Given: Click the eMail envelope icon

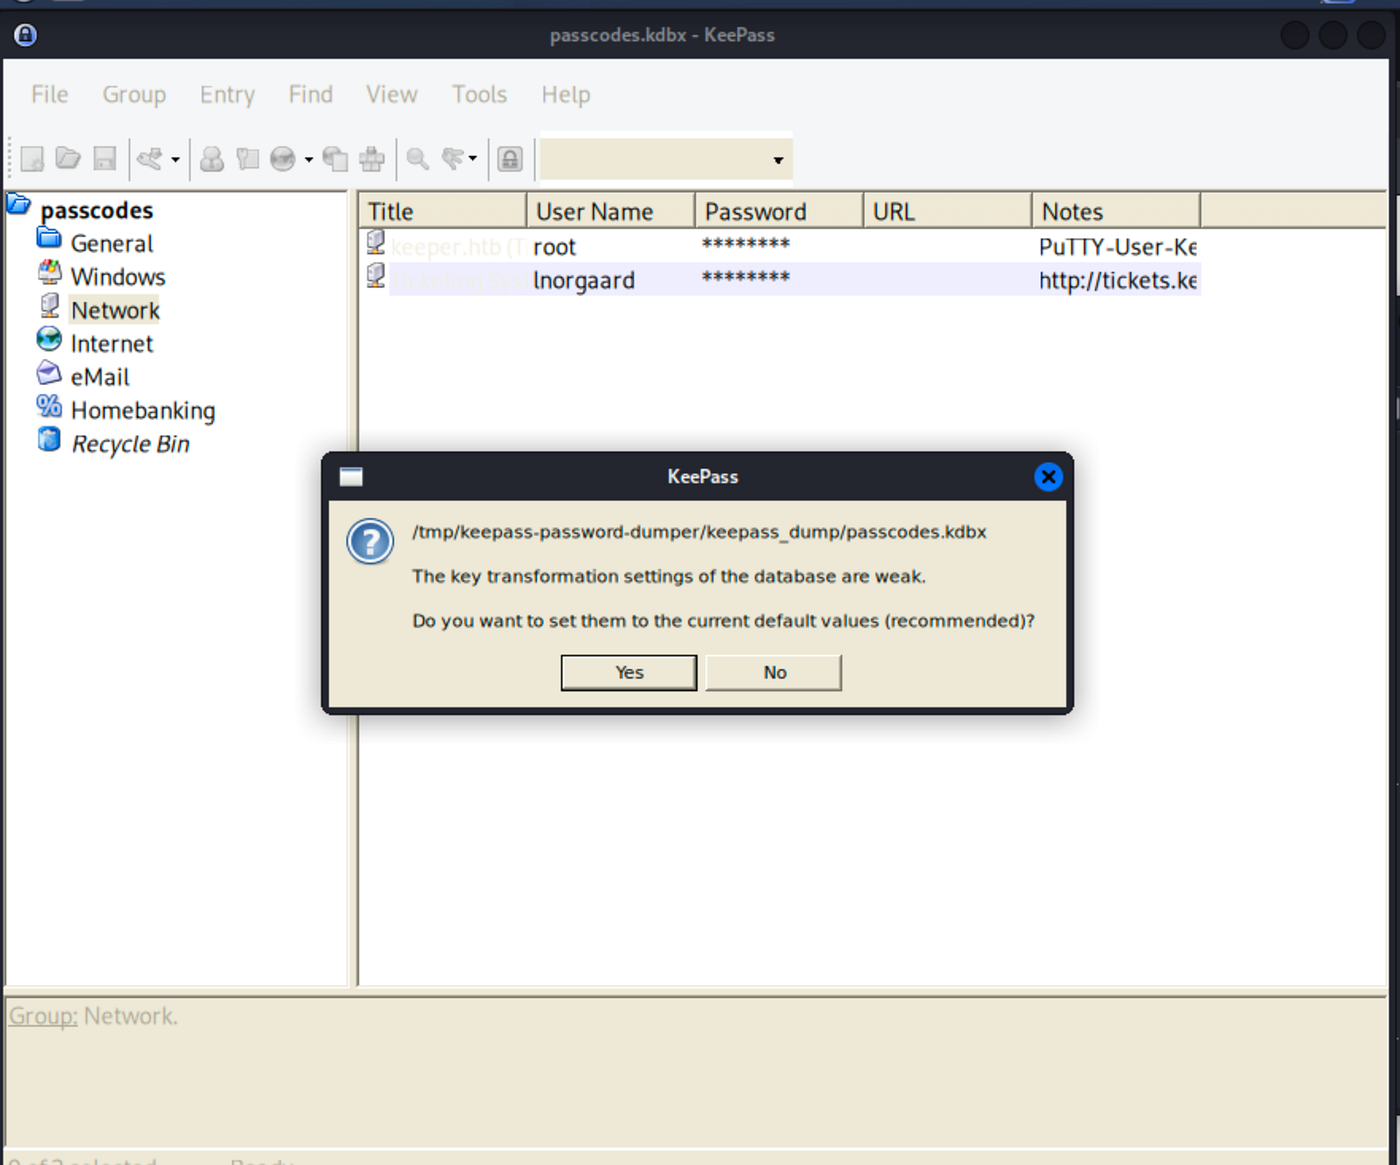Looking at the screenshot, I should point(49,373).
